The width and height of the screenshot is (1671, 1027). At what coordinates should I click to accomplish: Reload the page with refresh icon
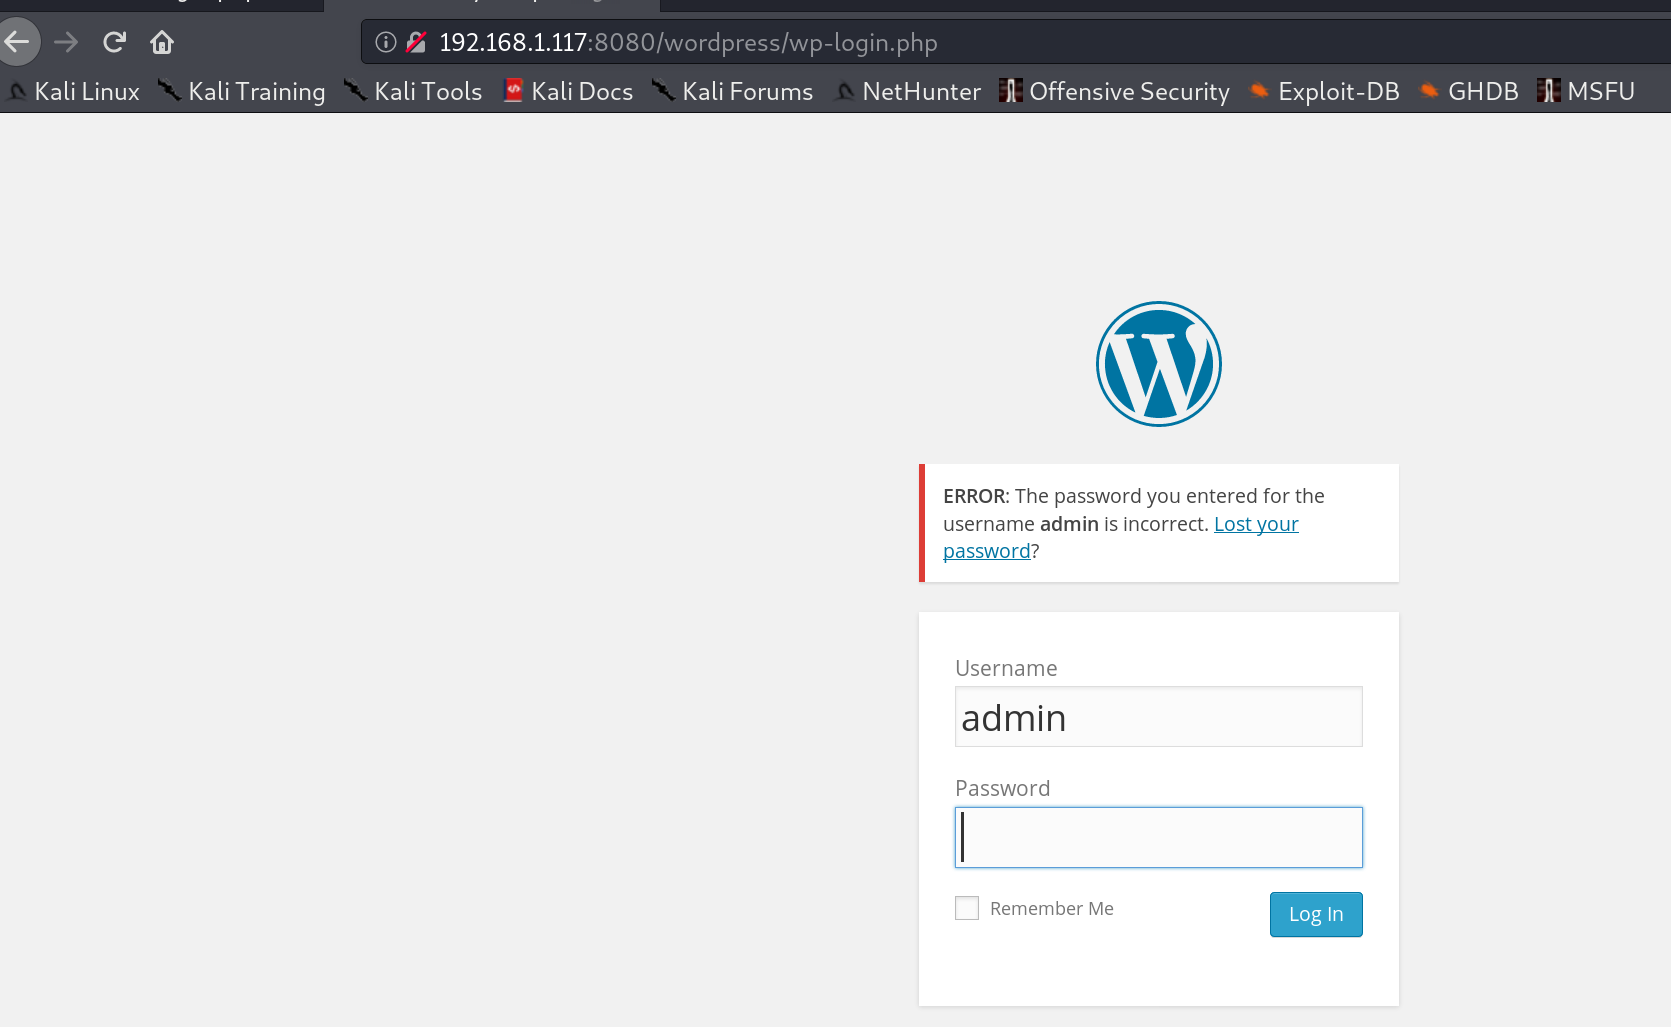click(x=114, y=42)
